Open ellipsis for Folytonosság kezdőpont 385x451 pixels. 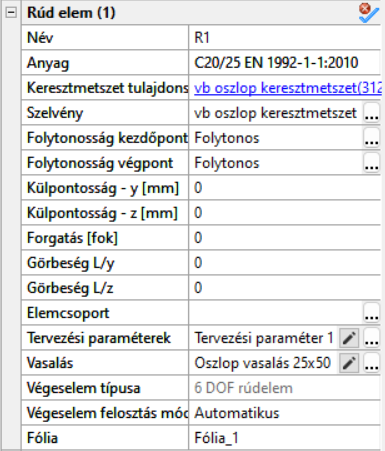point(371,138)
